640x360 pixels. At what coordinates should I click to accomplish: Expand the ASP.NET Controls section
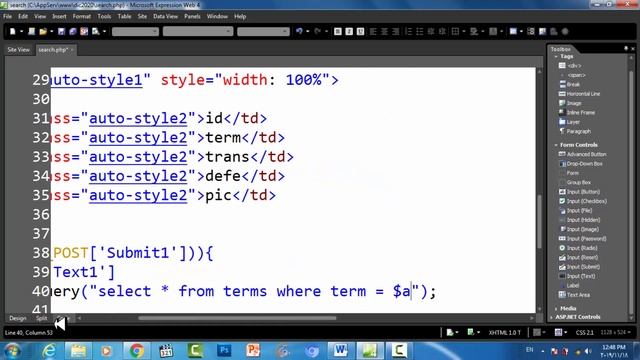pos(552,317)
